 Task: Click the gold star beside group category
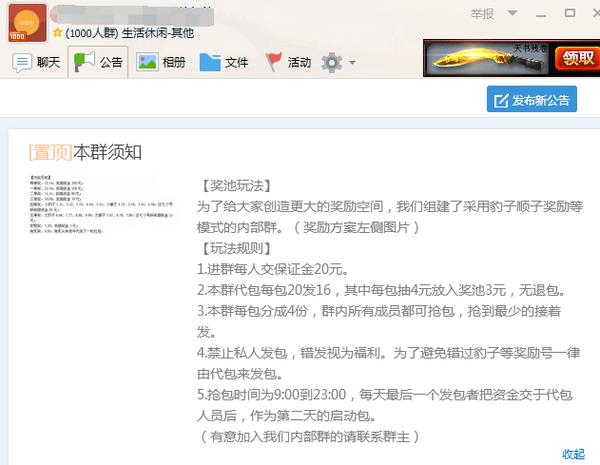click(57, 33)
